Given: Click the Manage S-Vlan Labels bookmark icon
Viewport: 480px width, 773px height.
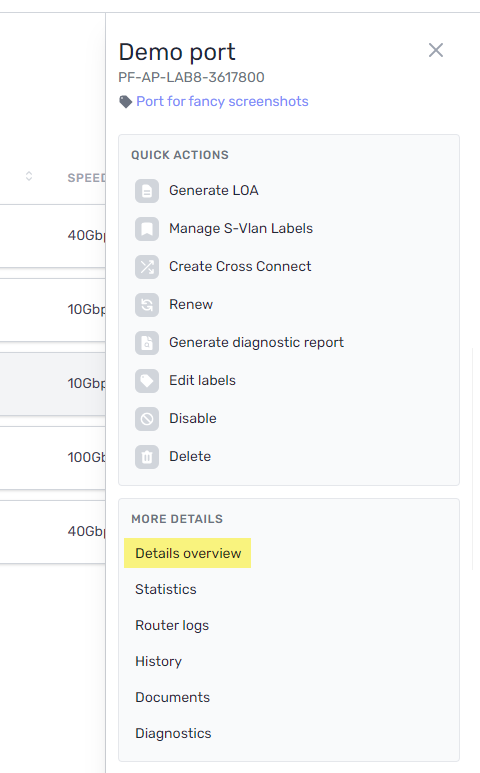Looking at the screenshot, I should [147, 229].
